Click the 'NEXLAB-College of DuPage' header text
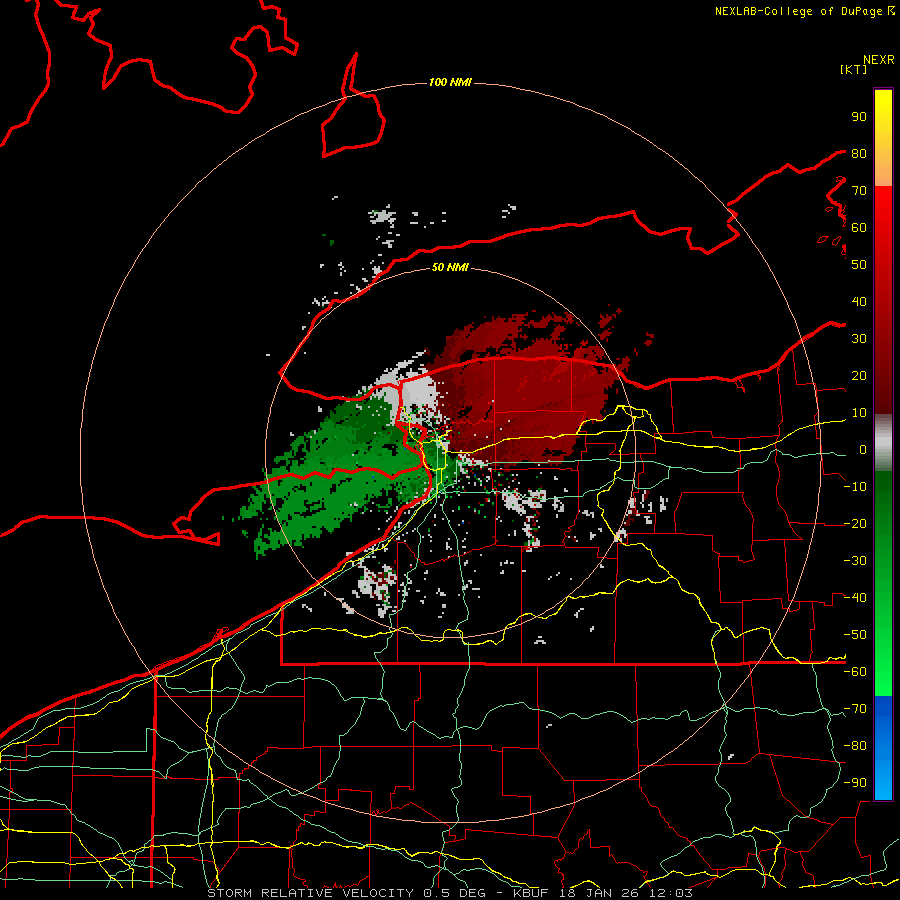 [x=798, y=11]
